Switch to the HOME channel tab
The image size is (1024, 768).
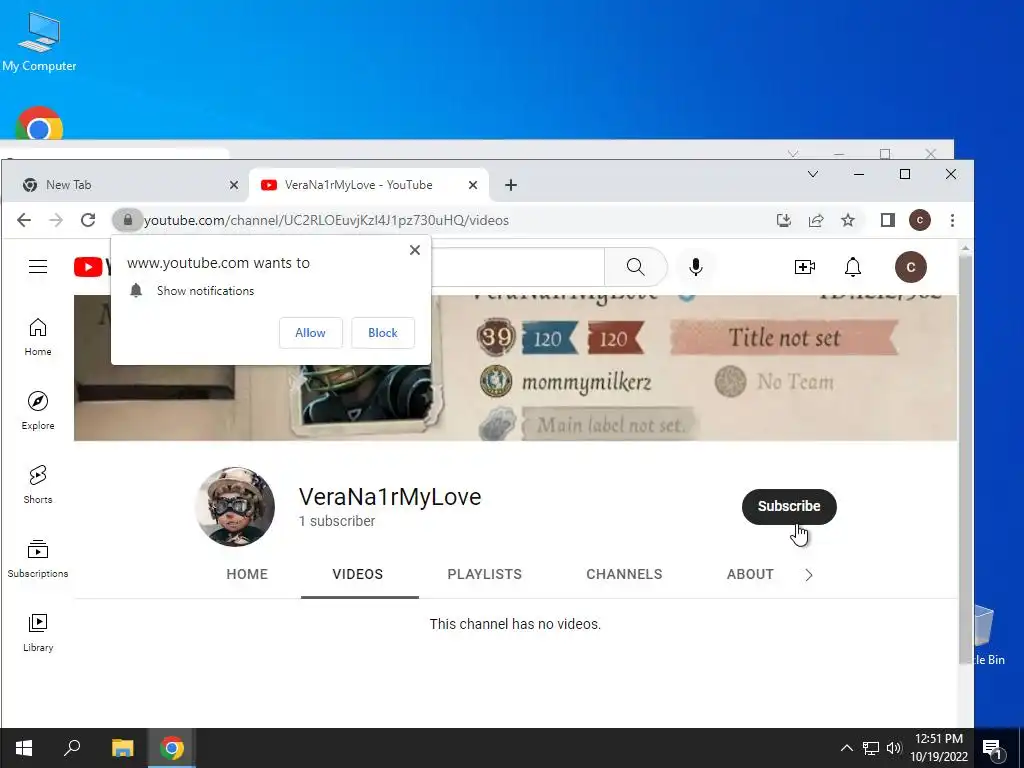pos(247,574)
